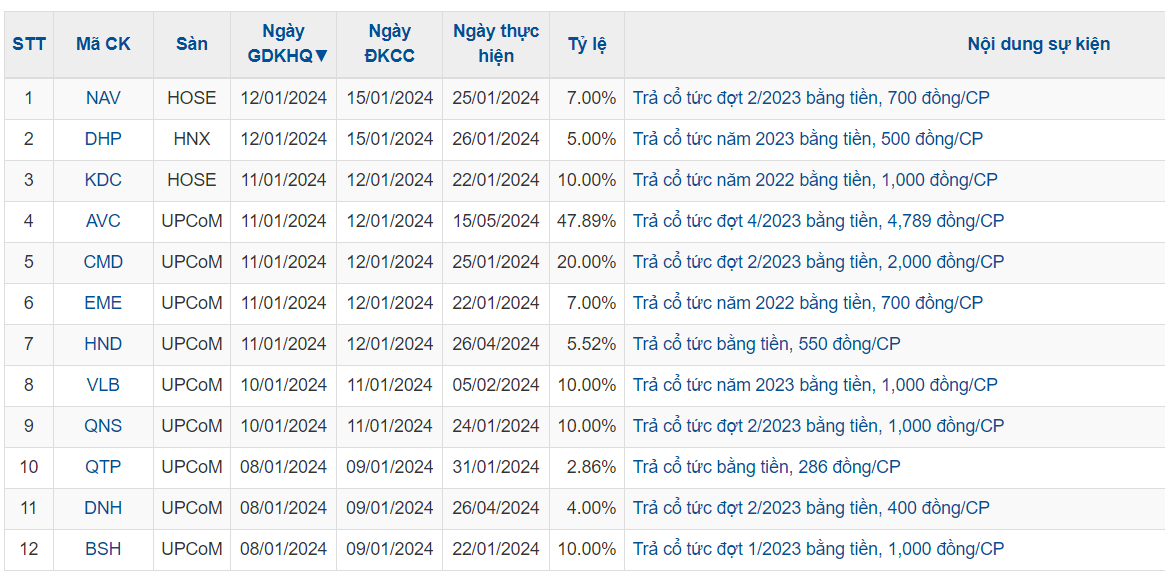Viewport: 1165px width, 573px height.
Task: Click the CMD ticker link
Action: 103,262
